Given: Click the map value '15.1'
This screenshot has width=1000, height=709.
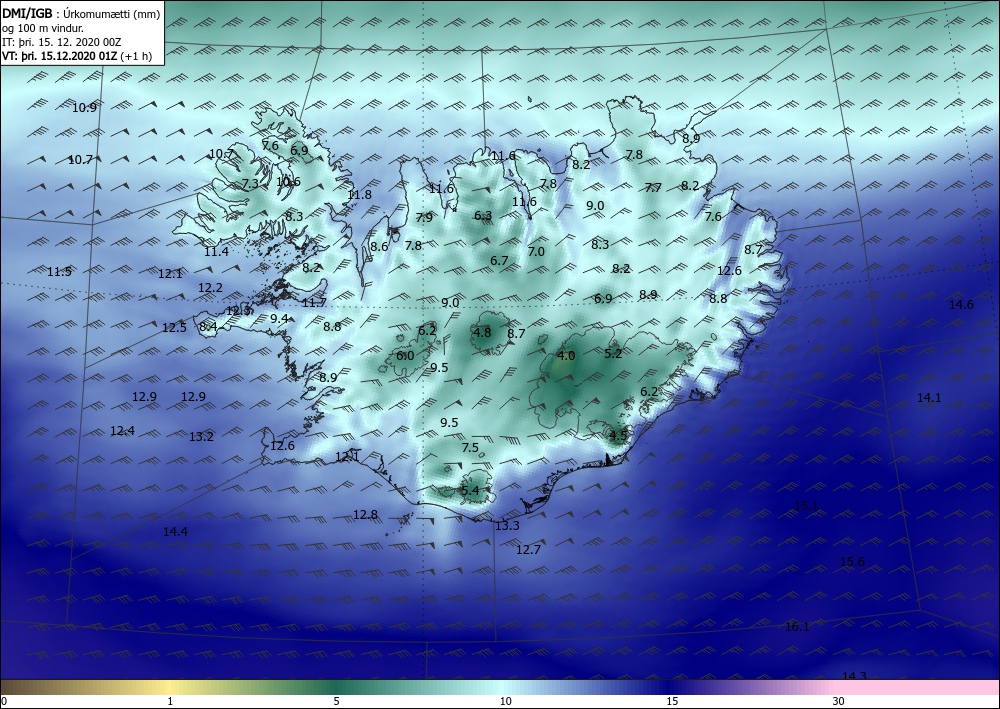Looking at the screenshot, I should (x=806, y=506).
